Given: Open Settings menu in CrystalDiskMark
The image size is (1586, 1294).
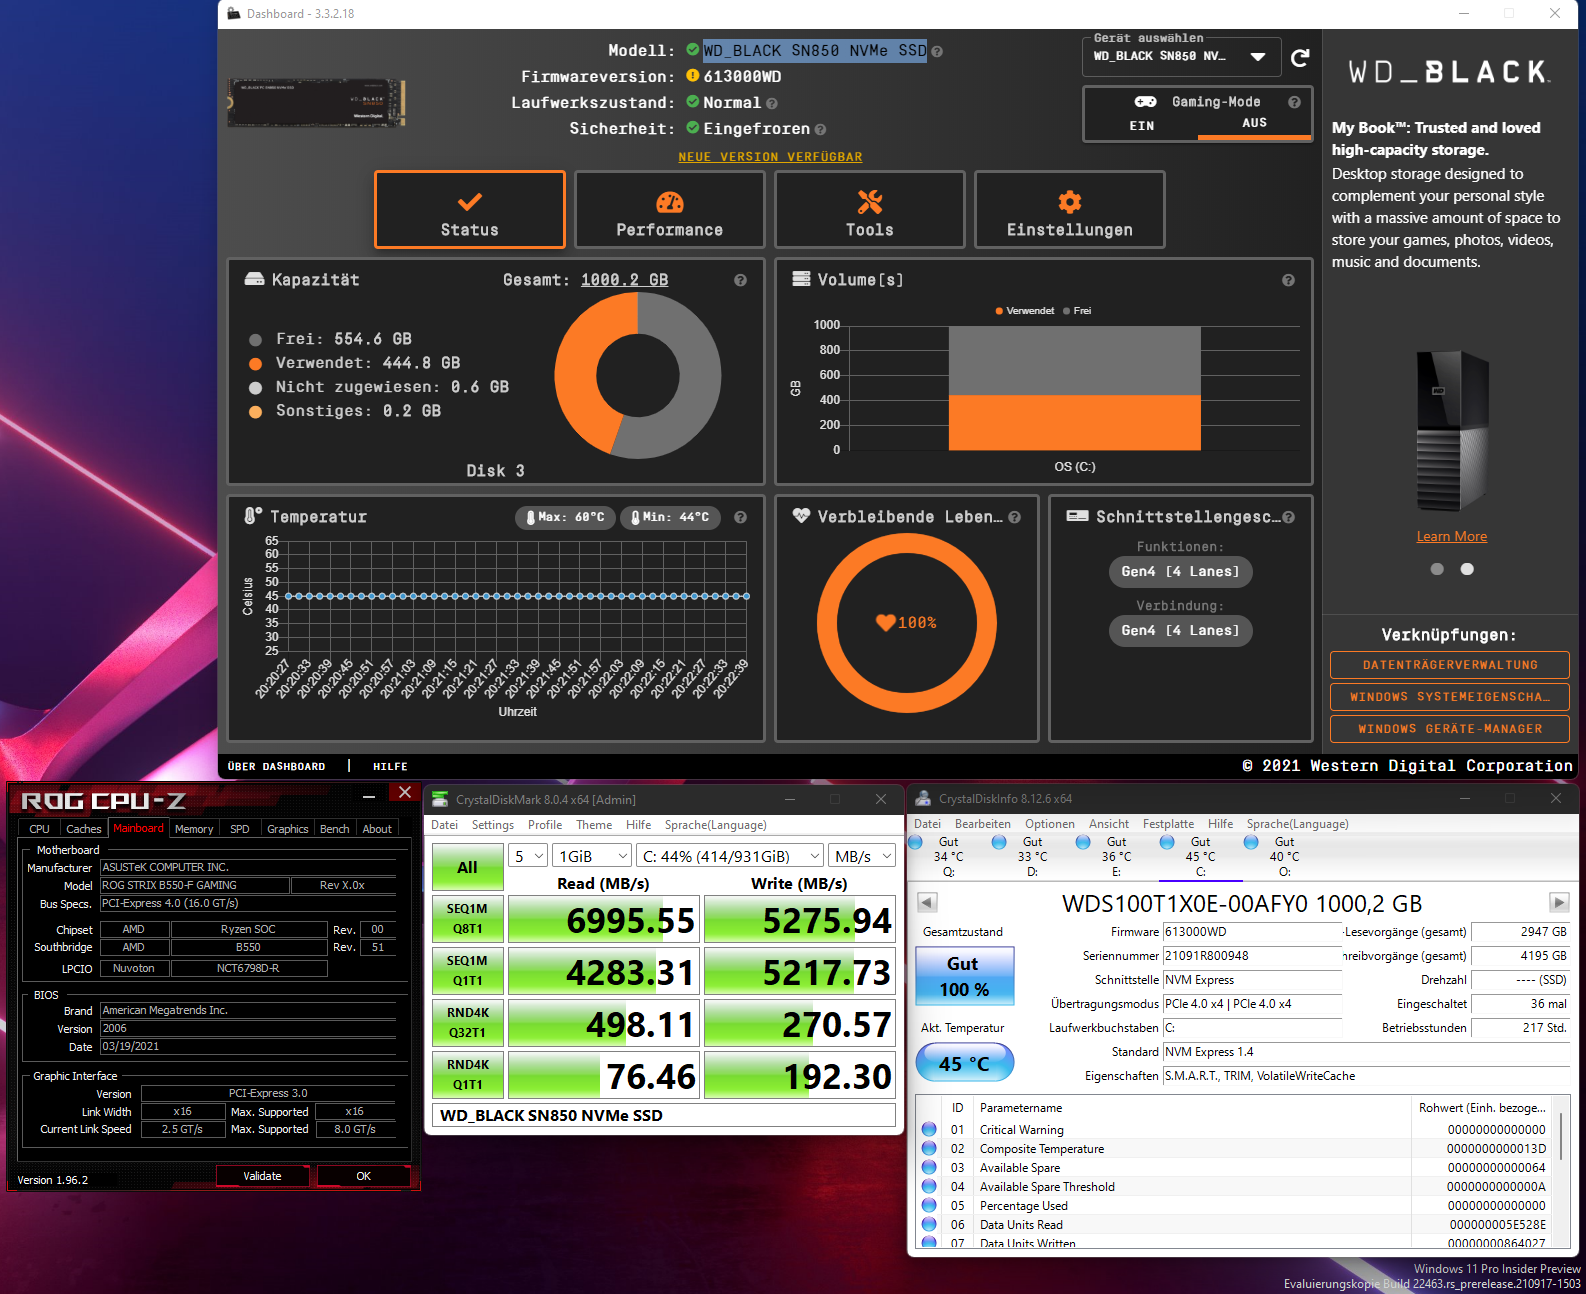Looking at the screenshot, I should click(x=493, y=825).
